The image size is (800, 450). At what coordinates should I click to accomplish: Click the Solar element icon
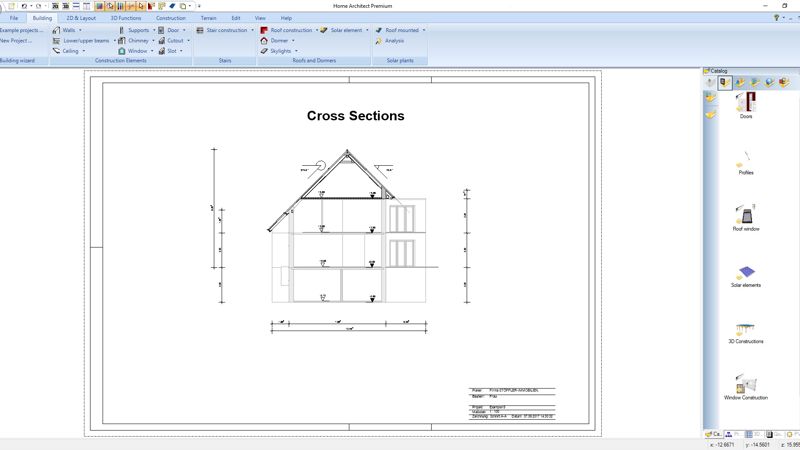click(323, 30)
